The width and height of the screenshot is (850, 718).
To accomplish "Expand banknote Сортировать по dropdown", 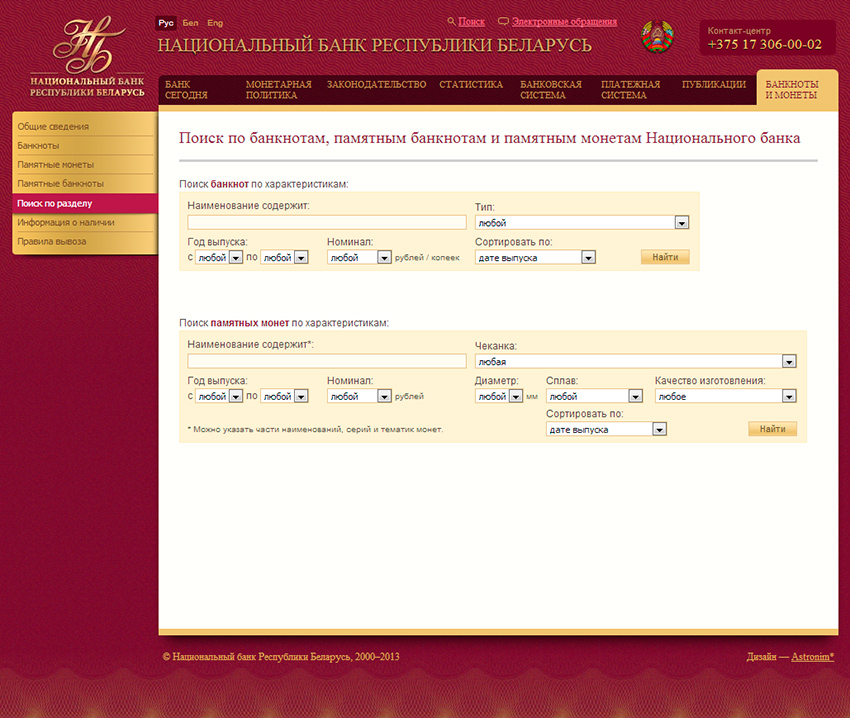I will (535, 257).
